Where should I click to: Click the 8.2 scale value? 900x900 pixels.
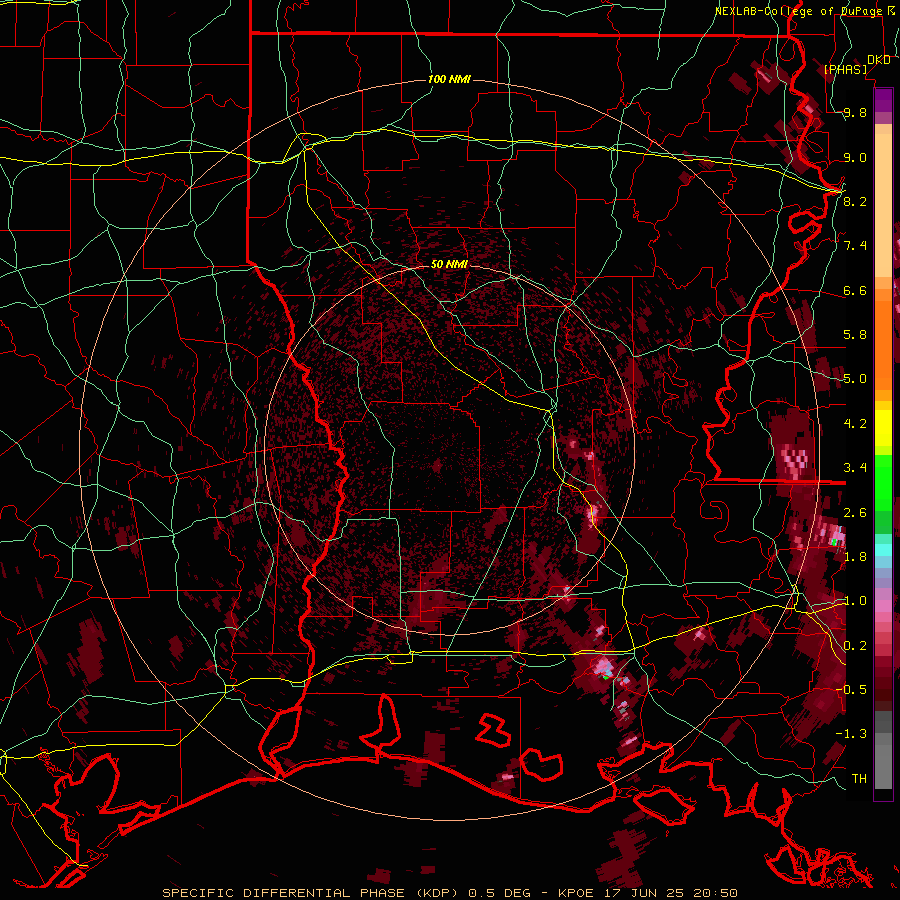(x=855, y=201)
